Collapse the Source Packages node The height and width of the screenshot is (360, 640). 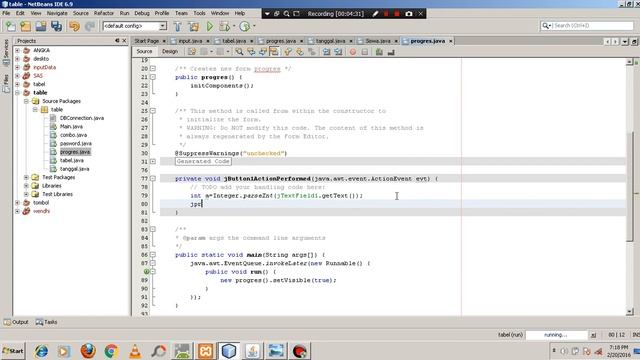point(26,101)
